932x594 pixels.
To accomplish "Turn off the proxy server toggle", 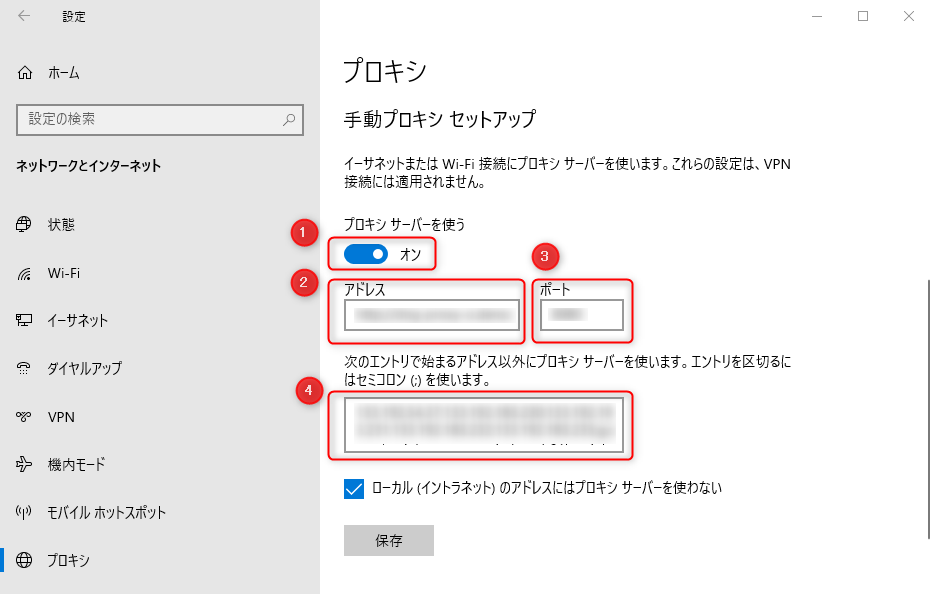I will pyautogui.click(x=365, y=254).
